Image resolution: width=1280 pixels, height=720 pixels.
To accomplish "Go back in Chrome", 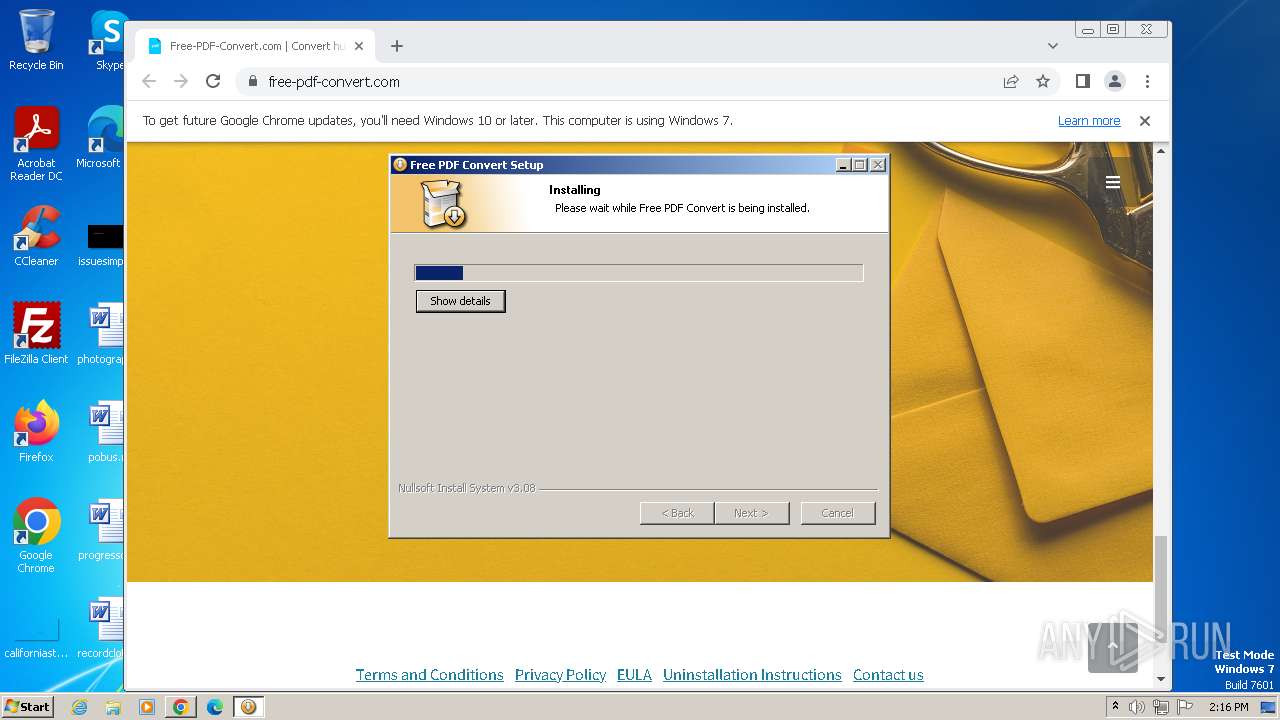I will 149,82.
